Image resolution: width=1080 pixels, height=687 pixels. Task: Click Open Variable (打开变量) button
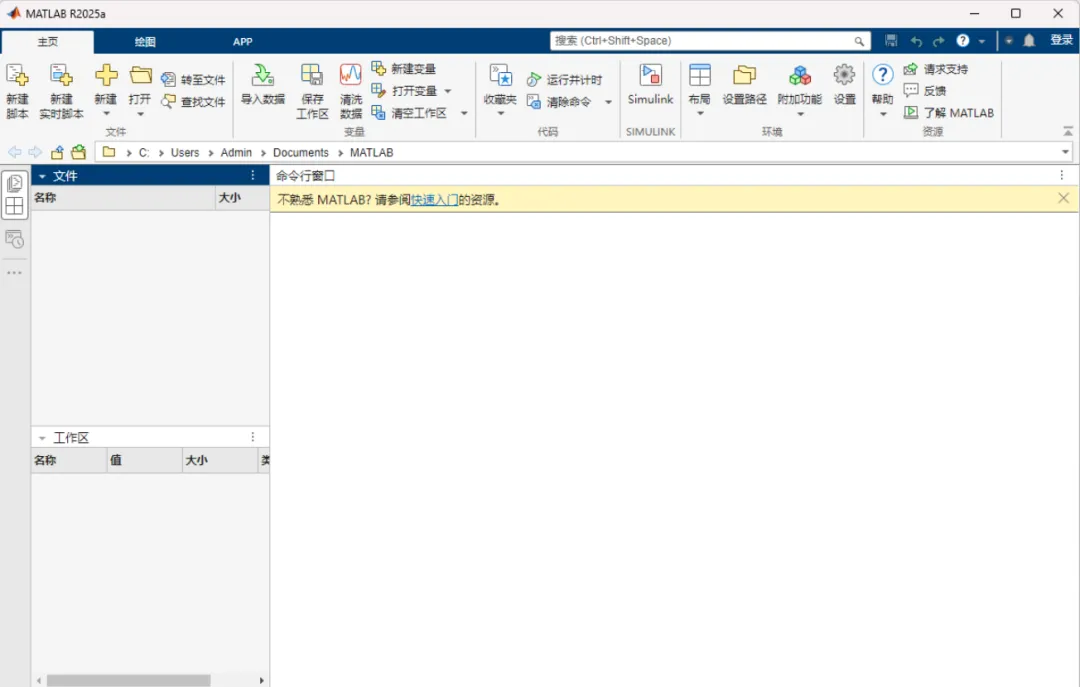tap(404, 90)
